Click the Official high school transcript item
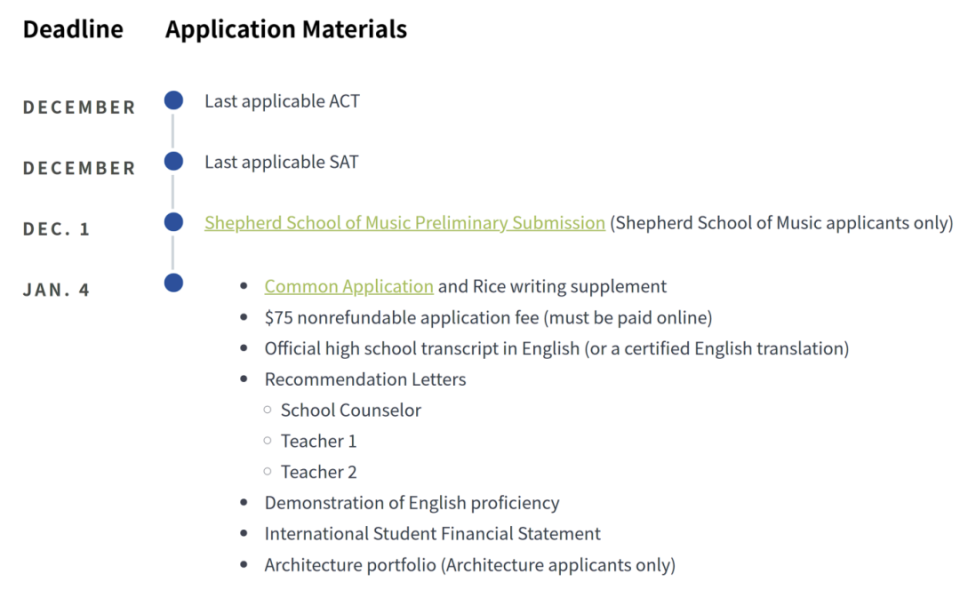 (x=556, y=349)
